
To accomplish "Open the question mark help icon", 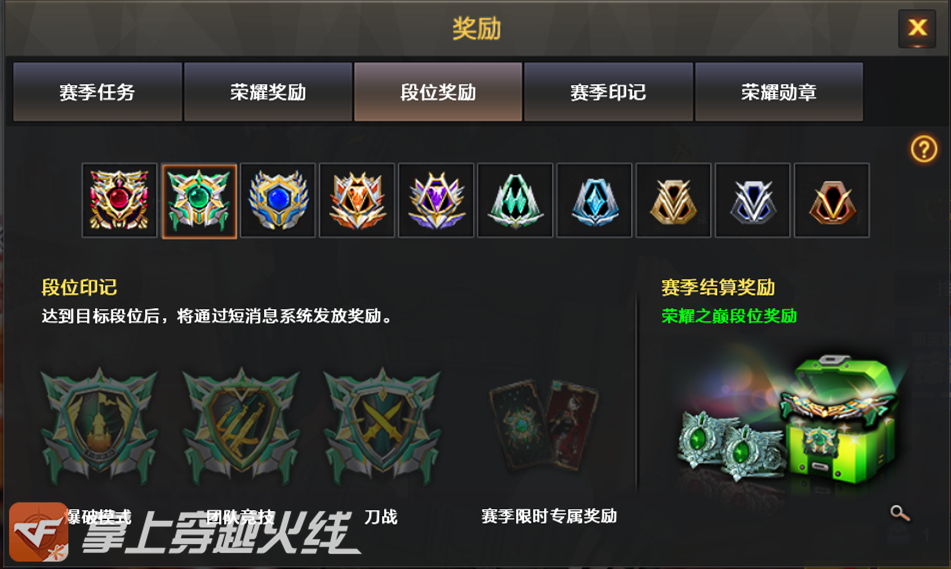I will click(924, 149).
